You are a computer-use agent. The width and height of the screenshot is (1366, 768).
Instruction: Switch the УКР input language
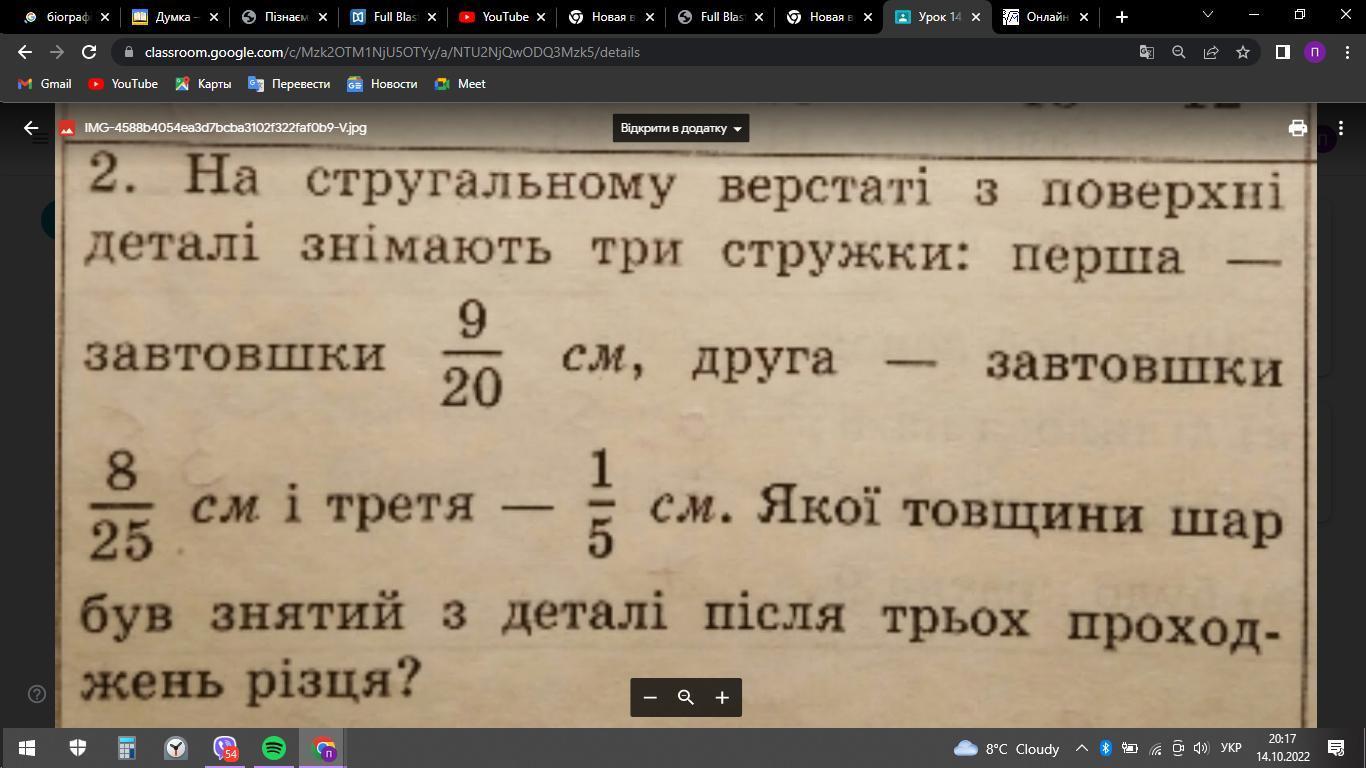[x=1231, y=748]
